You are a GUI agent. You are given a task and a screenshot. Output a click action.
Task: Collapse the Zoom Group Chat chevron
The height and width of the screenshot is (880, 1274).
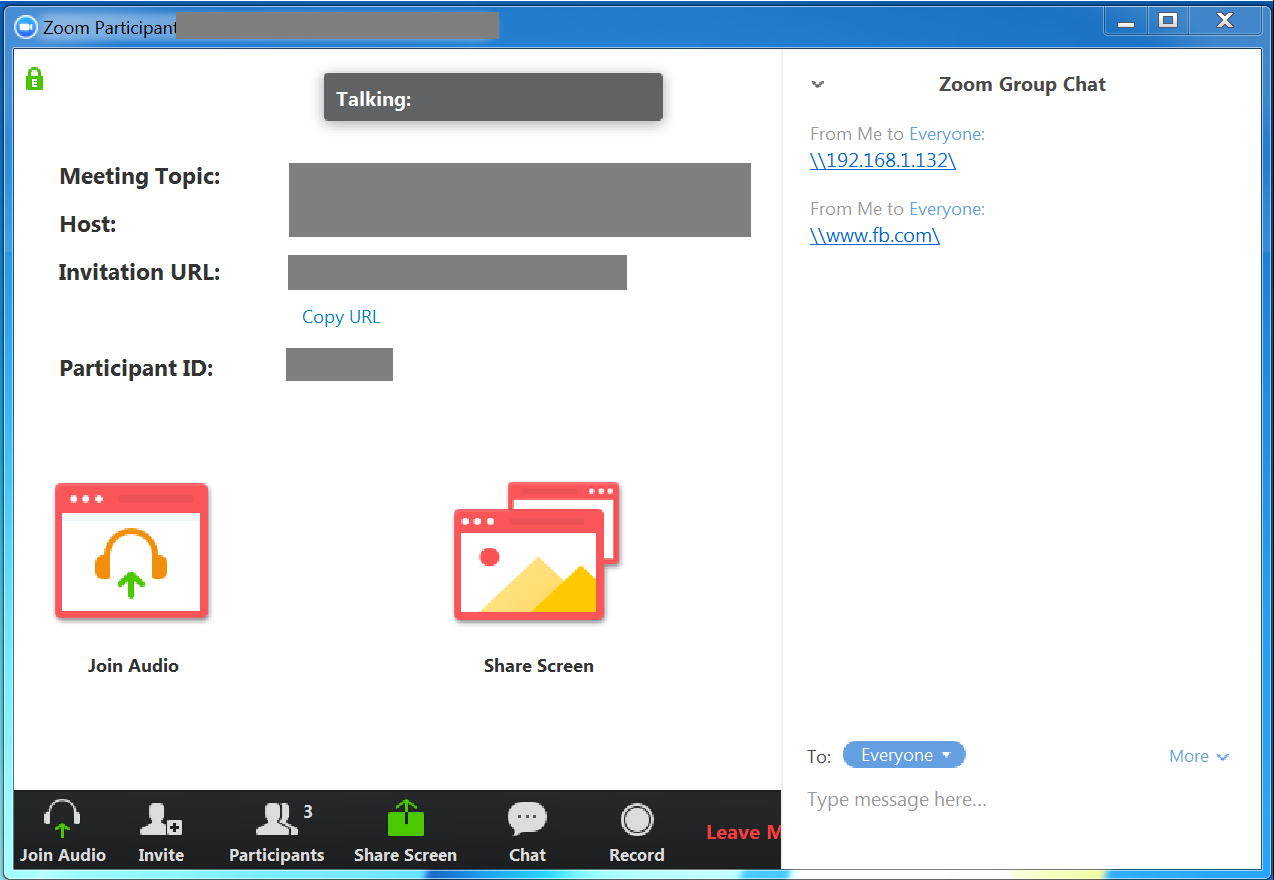818,85
